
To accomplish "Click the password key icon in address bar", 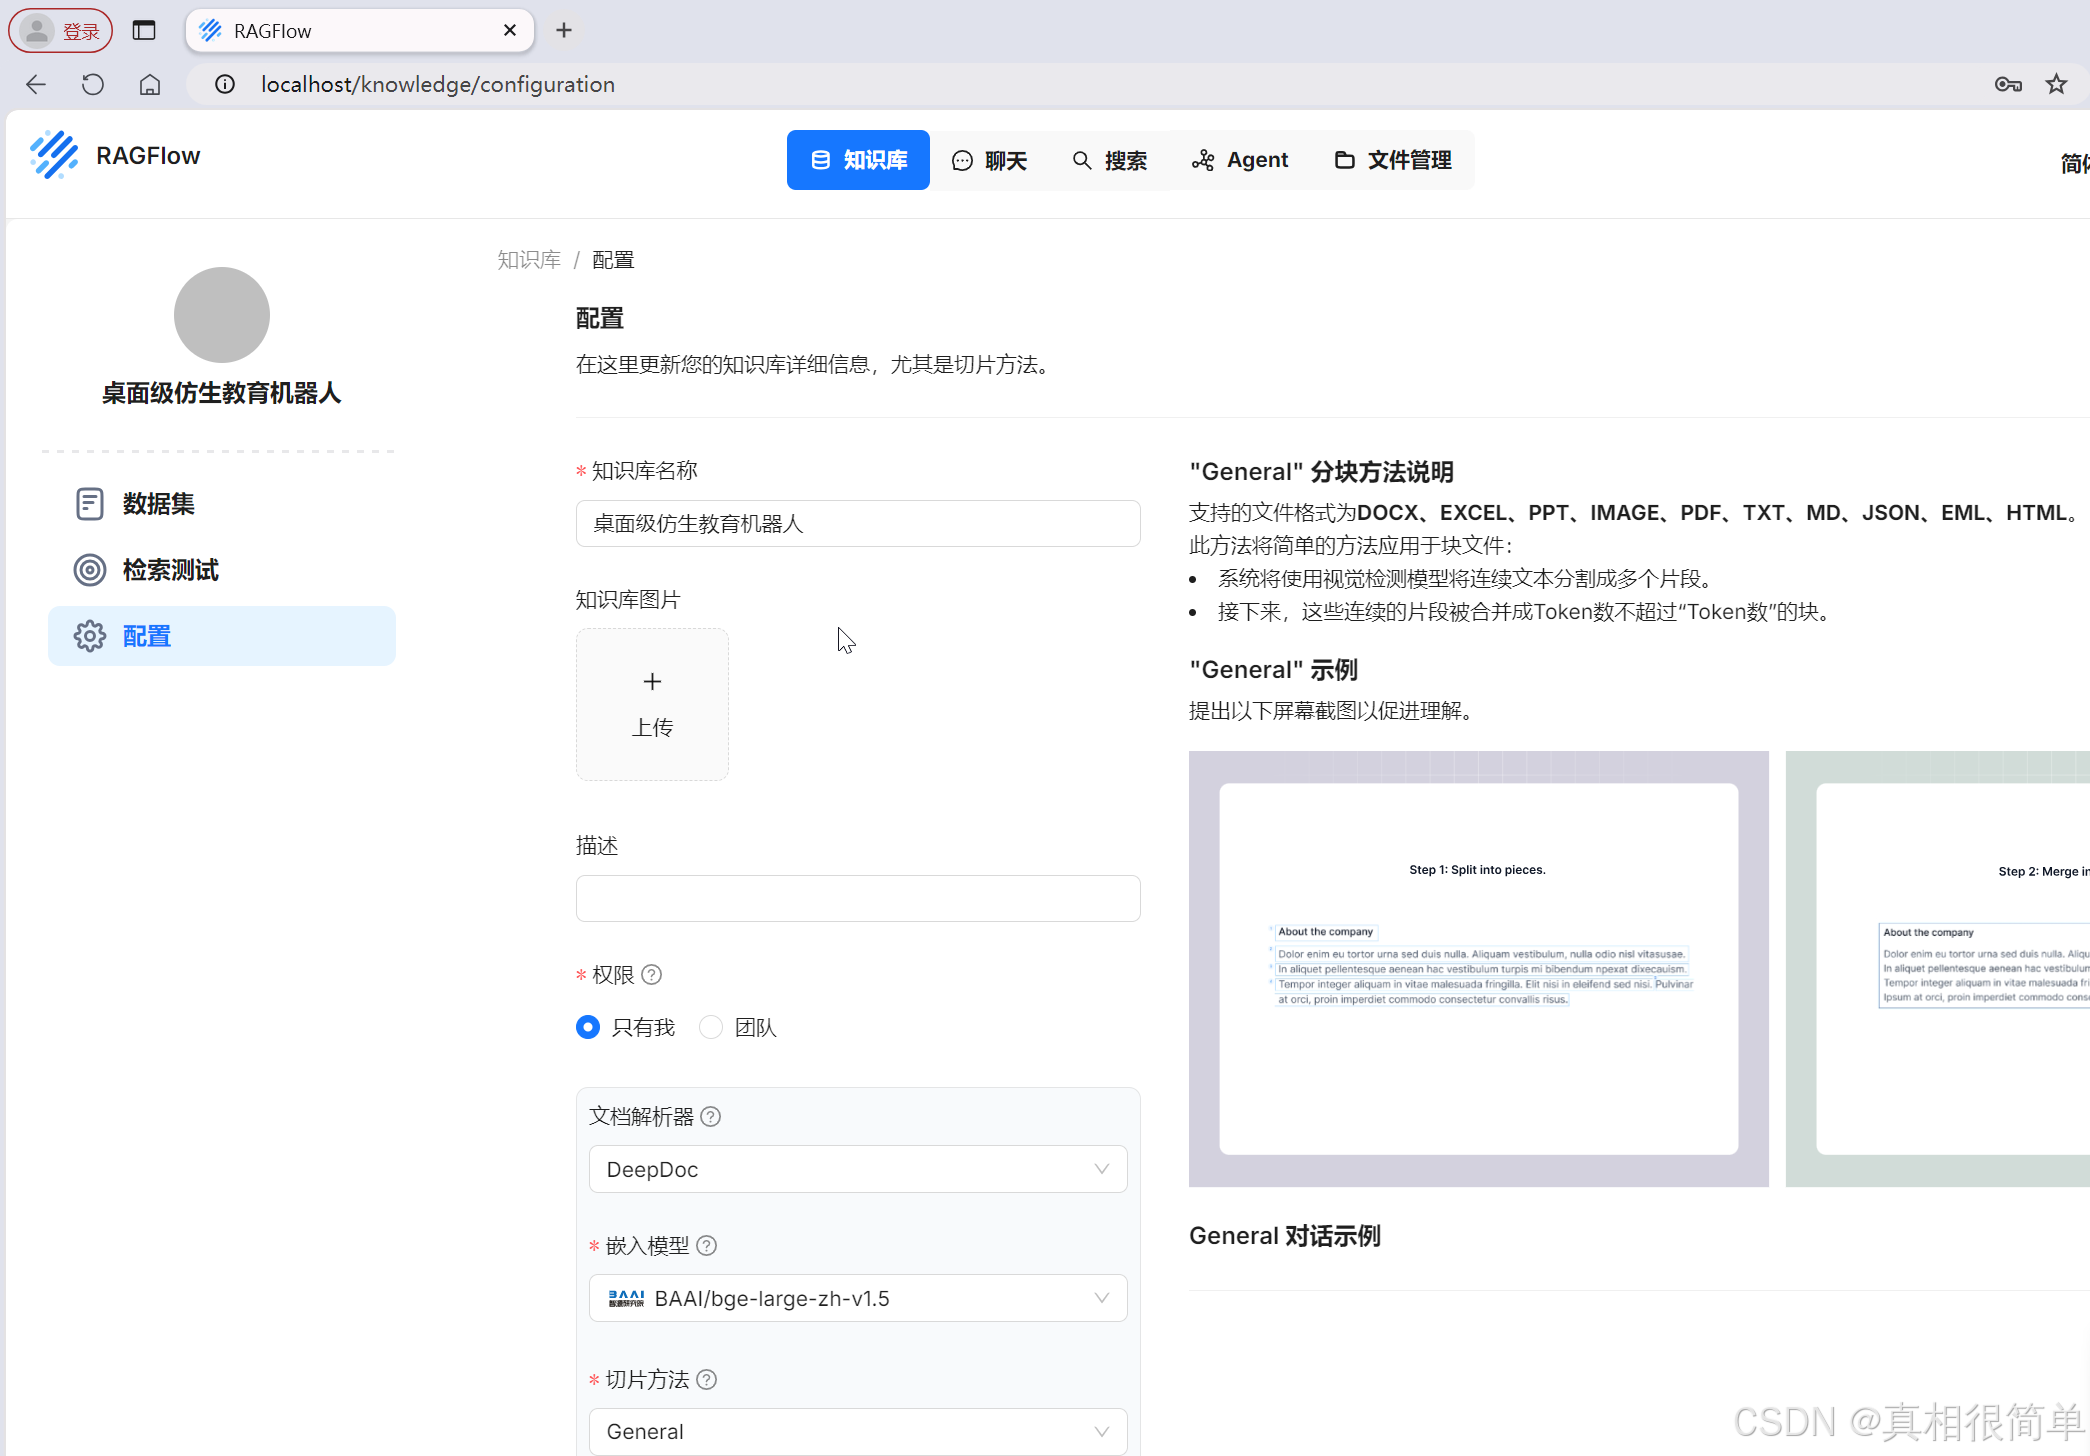I will pos(2008,84).
